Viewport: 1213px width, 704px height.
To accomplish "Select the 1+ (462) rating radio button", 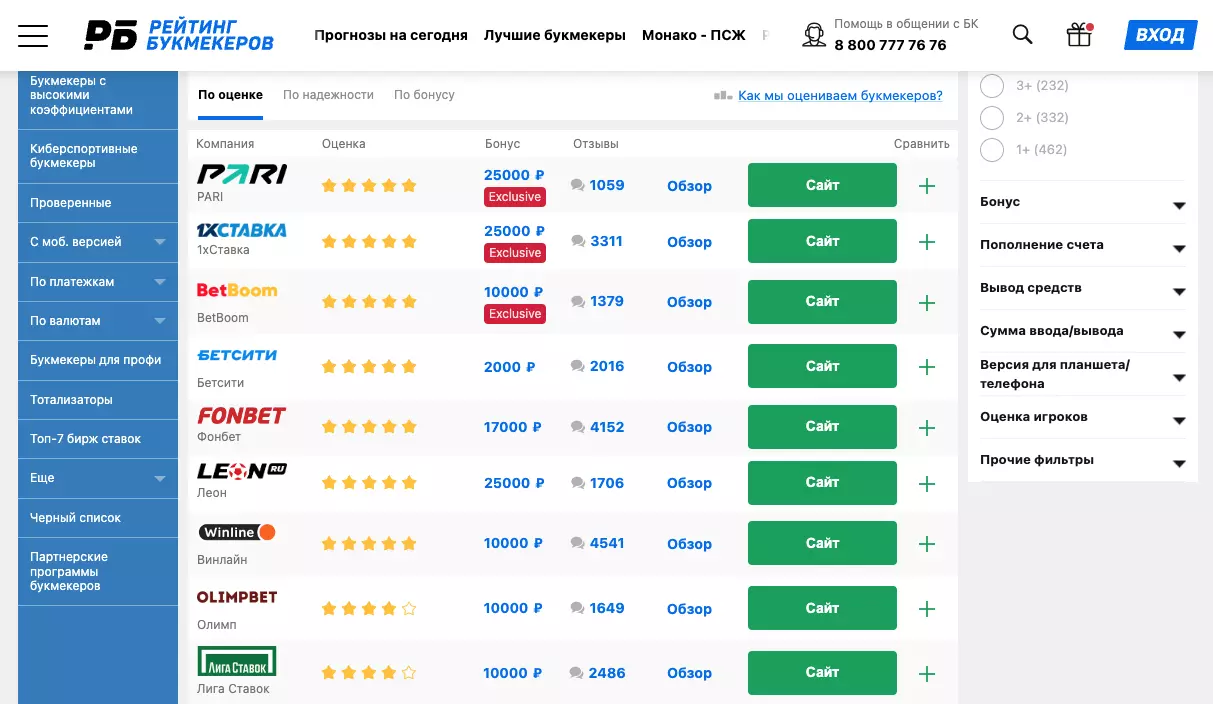I will pos(991,149).
